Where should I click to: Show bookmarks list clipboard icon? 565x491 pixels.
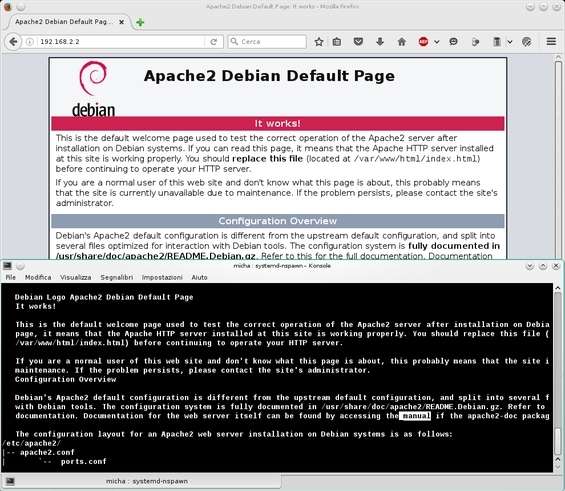click(x=337, y=42)
